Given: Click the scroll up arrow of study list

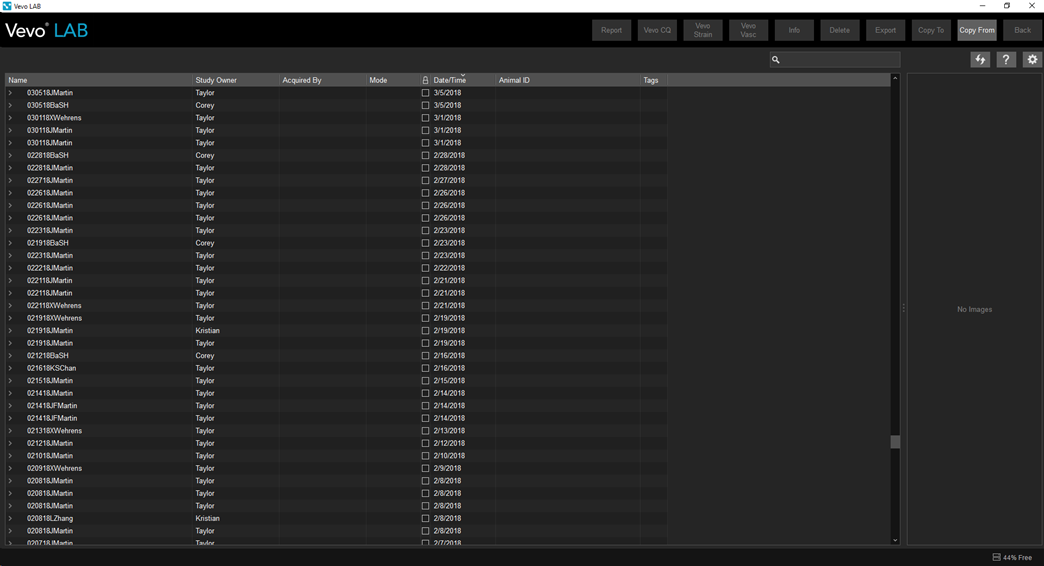Looking at the screenshot, I should pos(895,79).
